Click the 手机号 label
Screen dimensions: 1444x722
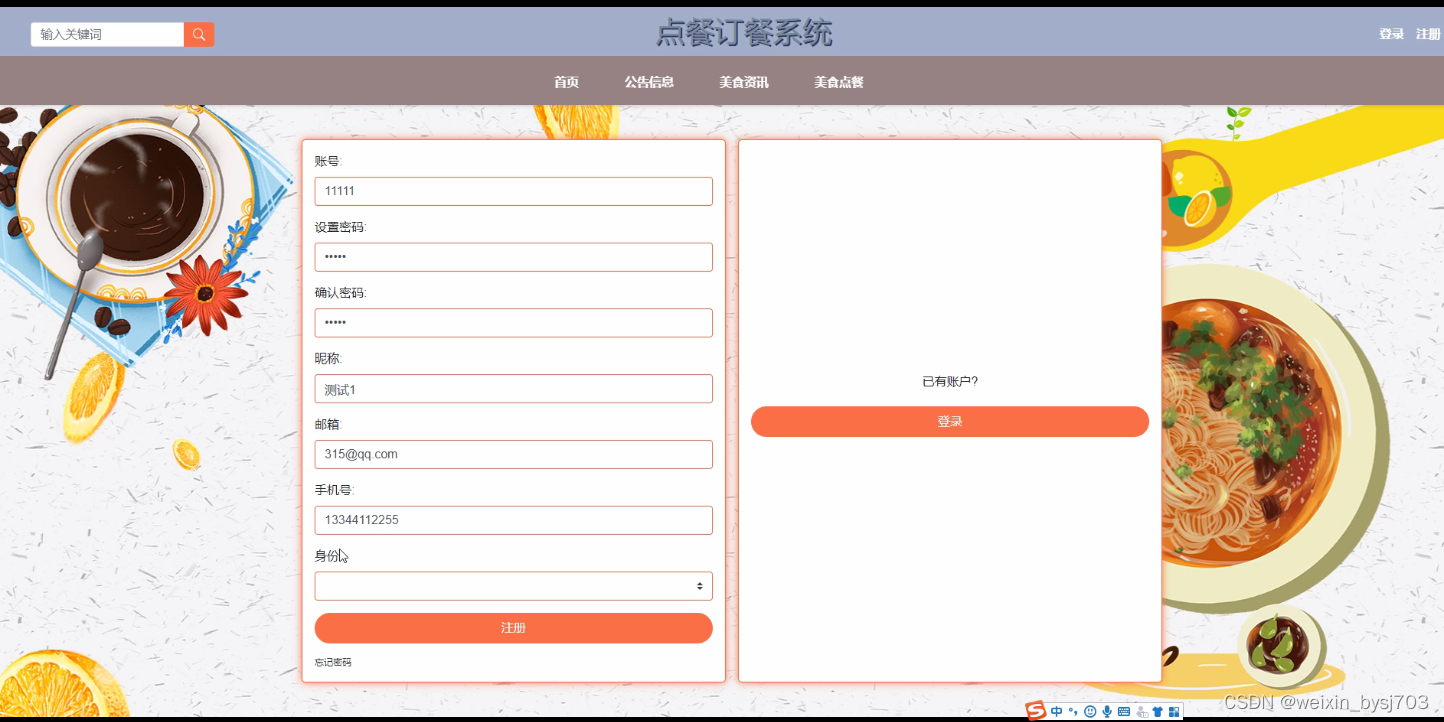point(334,490)
